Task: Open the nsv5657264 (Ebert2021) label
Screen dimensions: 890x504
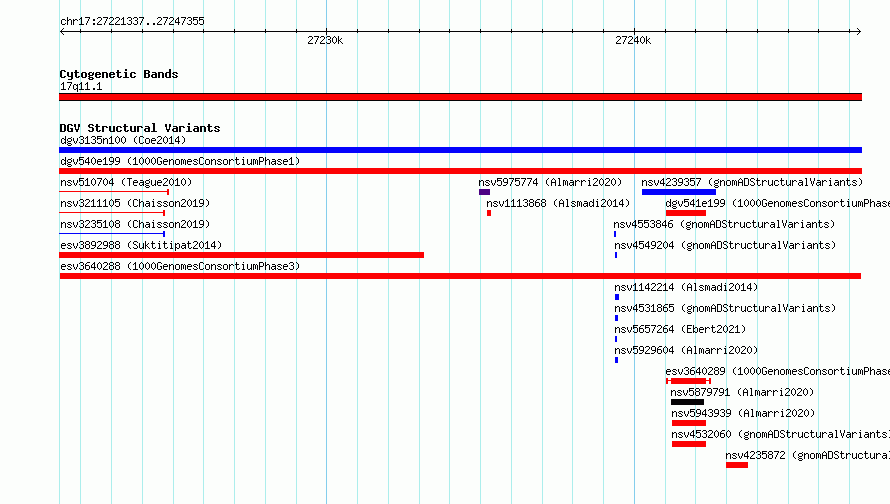Action: tap(680, 329)
